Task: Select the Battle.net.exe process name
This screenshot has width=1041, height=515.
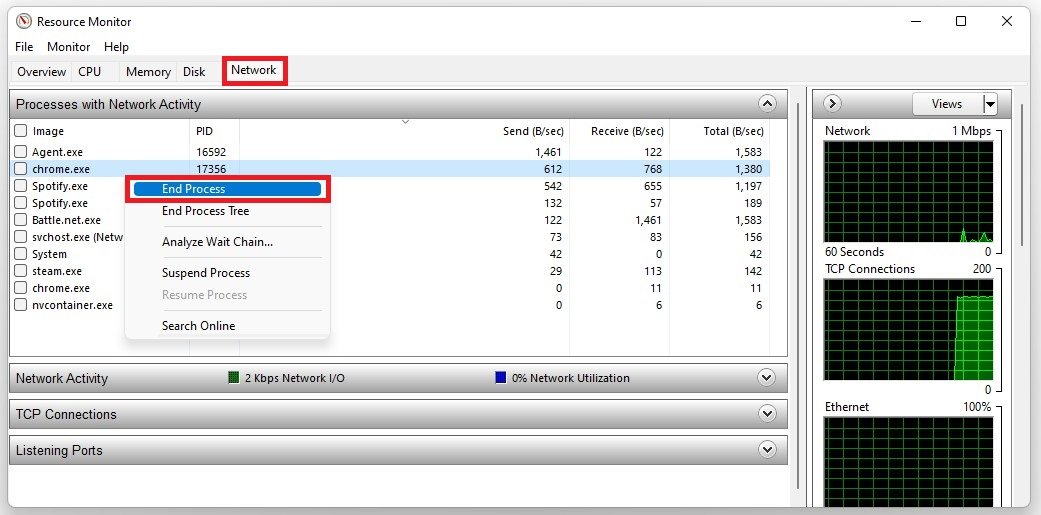Action: click(66, 220)
